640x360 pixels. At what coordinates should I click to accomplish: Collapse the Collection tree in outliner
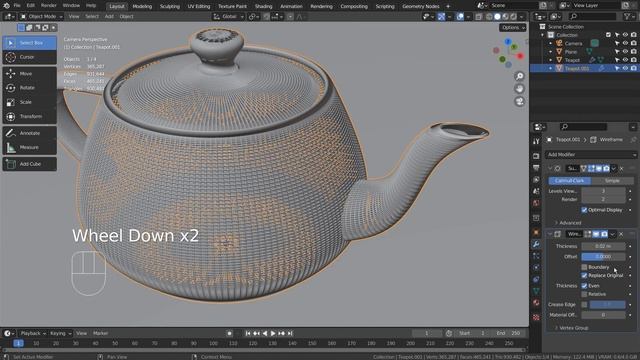coord(542,35)
